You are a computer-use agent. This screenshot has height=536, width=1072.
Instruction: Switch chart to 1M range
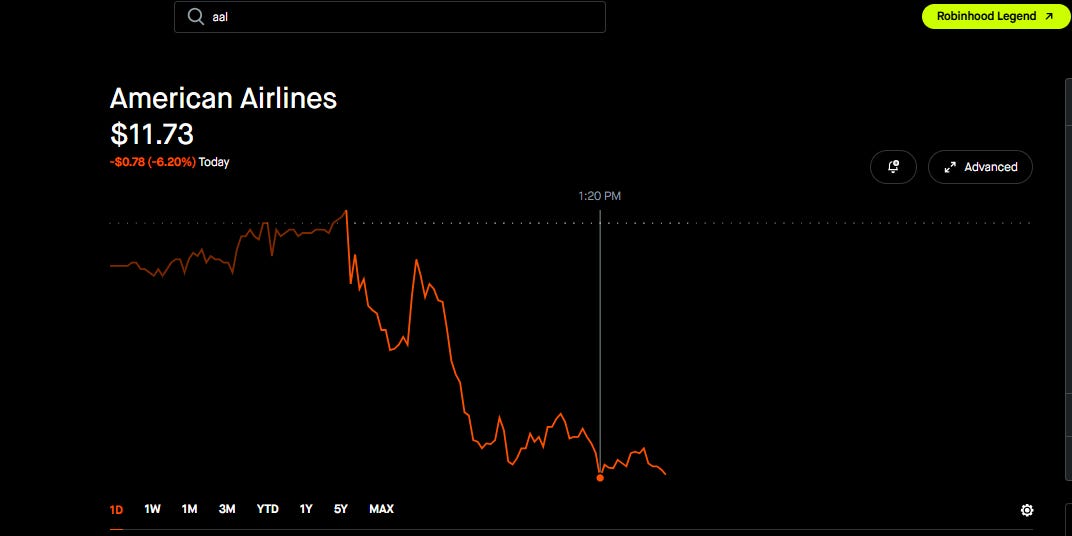tap(189, 509)
